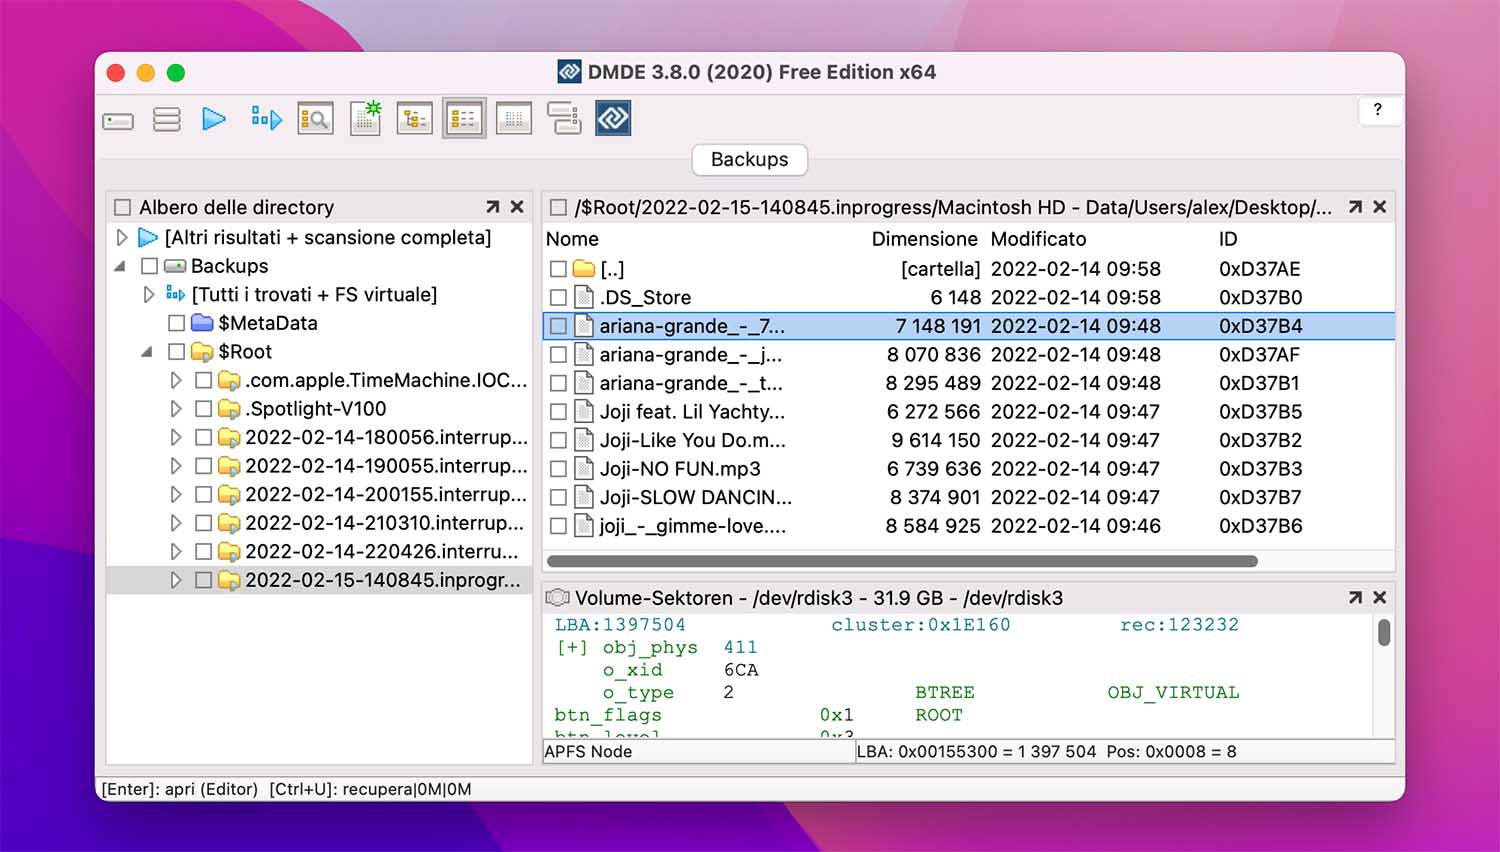
Task: Maximize the file list panel arrow icon
Action: point(1355,207)
